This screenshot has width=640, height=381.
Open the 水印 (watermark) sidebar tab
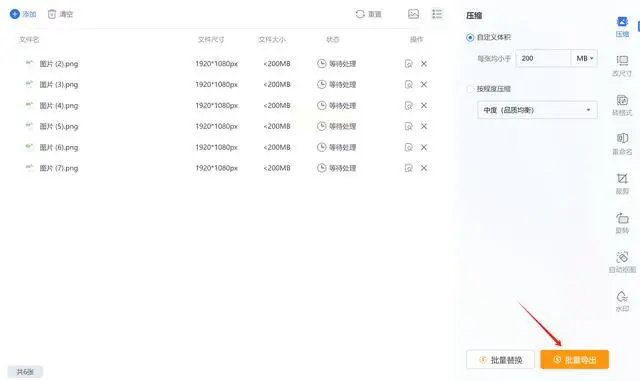tap(622, 301)
